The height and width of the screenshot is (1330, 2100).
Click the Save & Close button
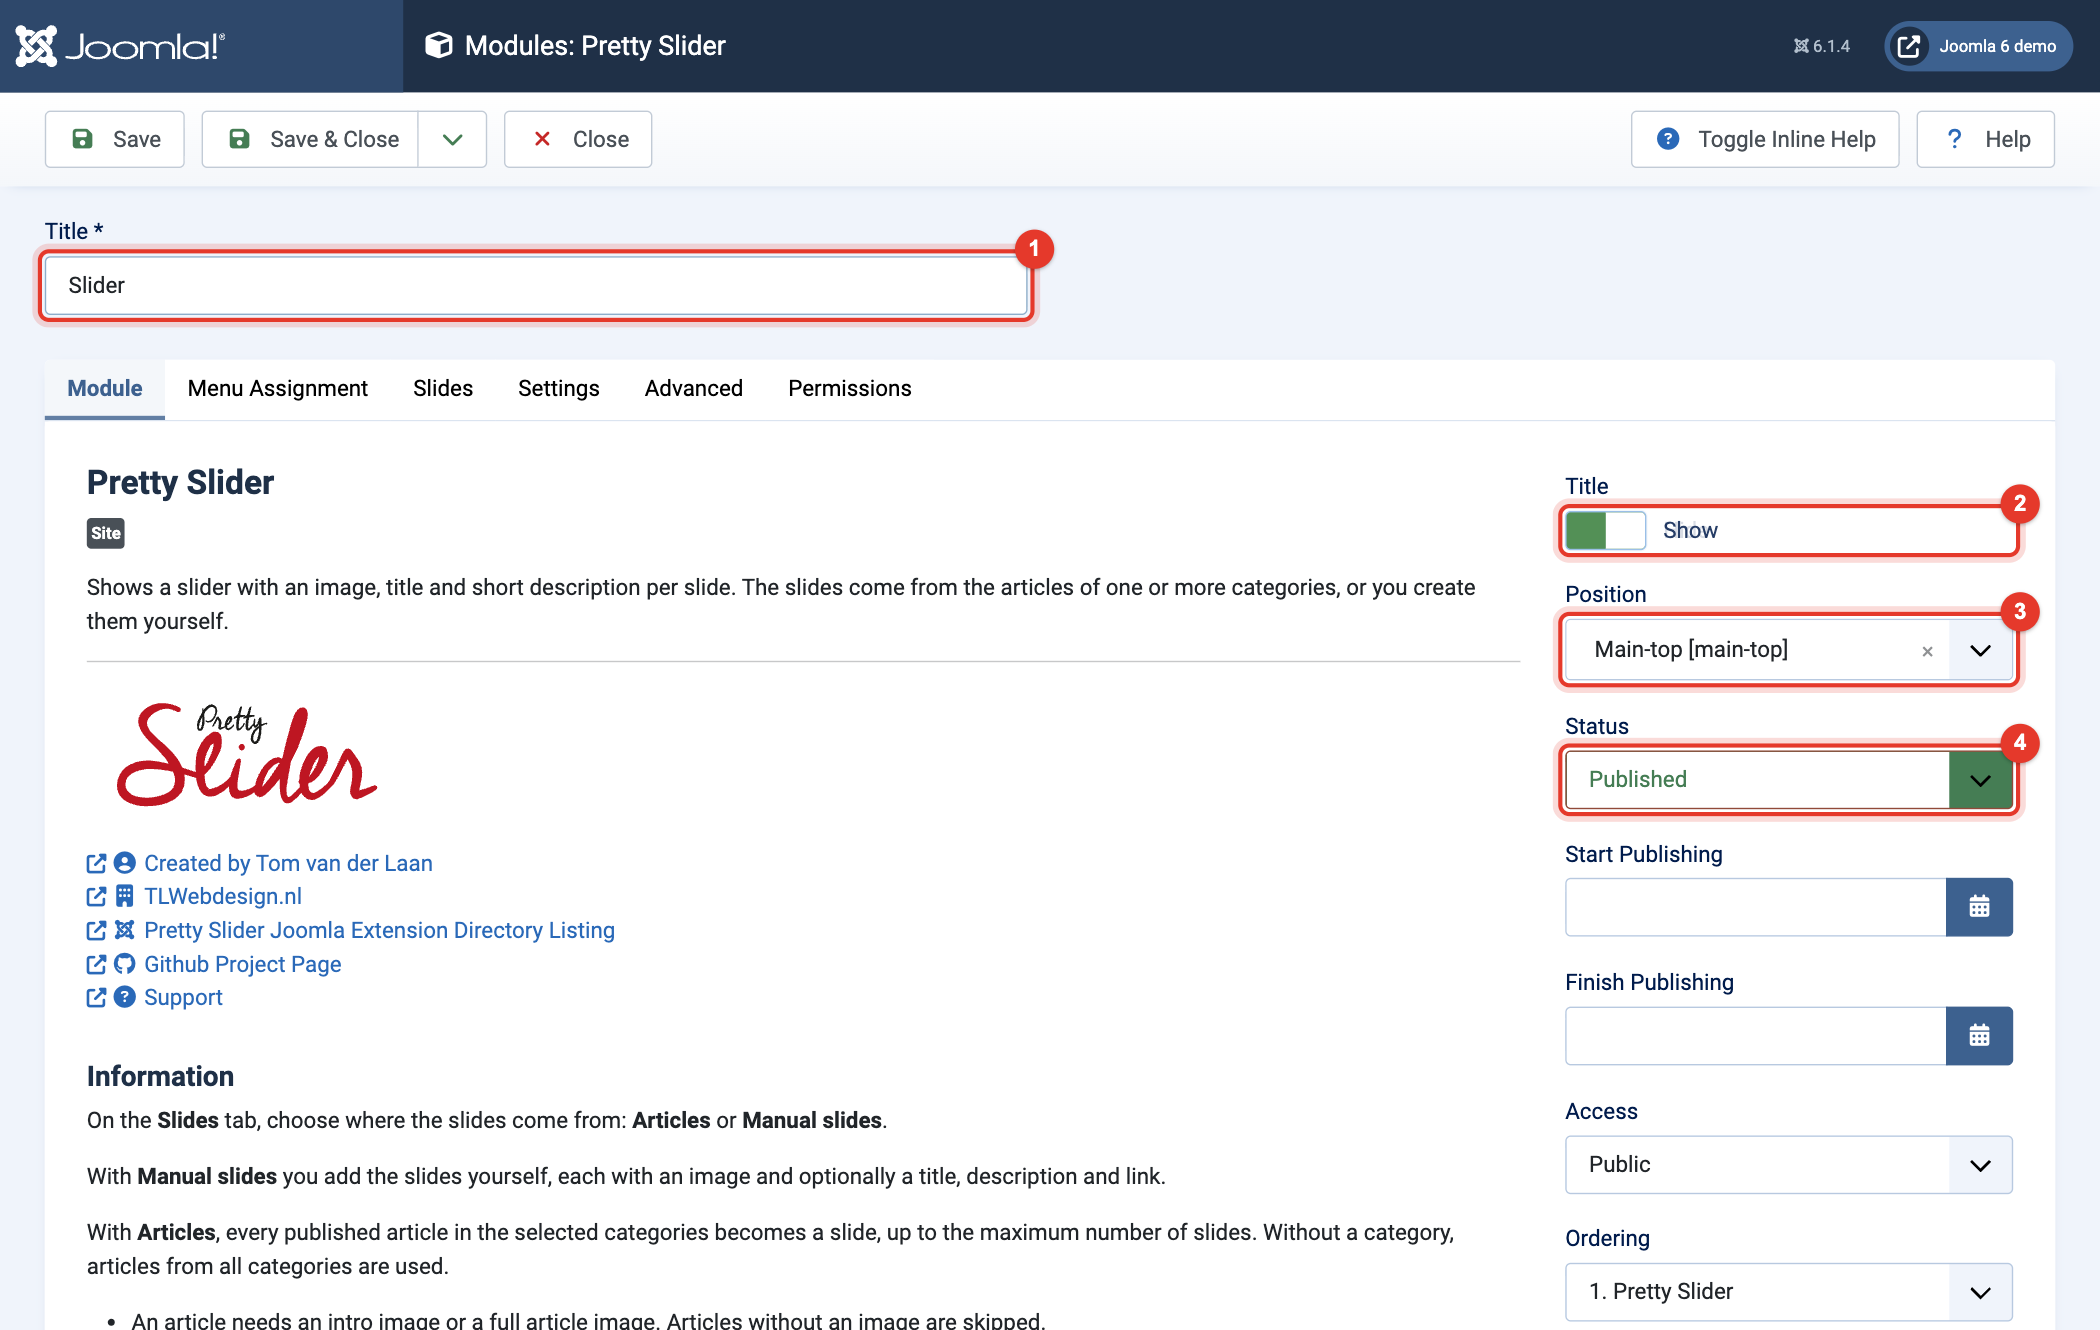coord(311,139)
